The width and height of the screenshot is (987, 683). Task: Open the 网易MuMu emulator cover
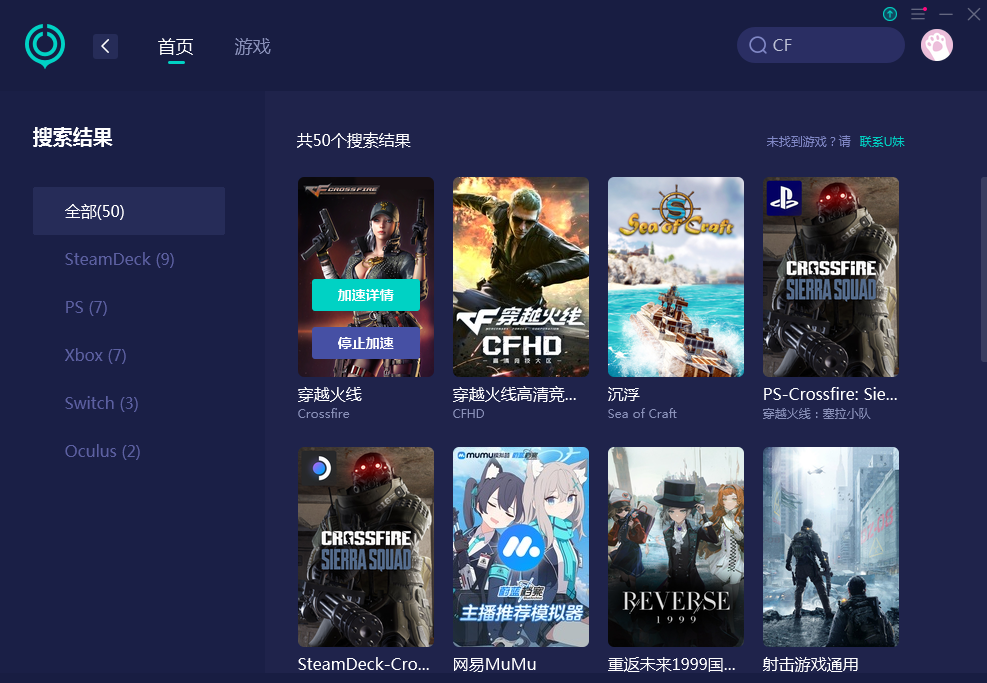pos(521,547)
